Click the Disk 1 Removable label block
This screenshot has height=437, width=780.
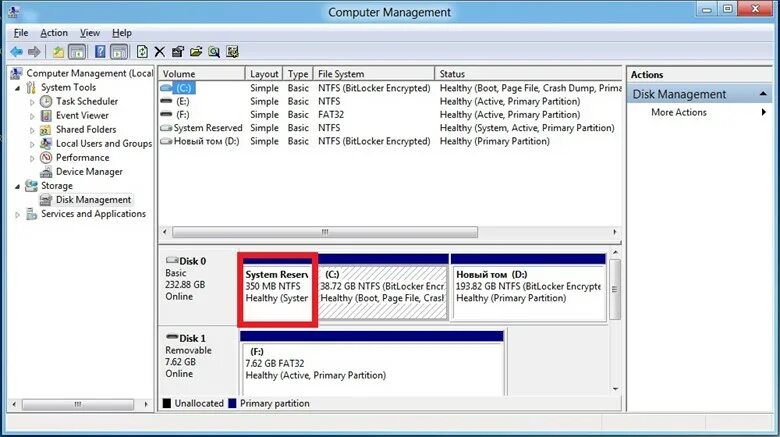(198, 361)
